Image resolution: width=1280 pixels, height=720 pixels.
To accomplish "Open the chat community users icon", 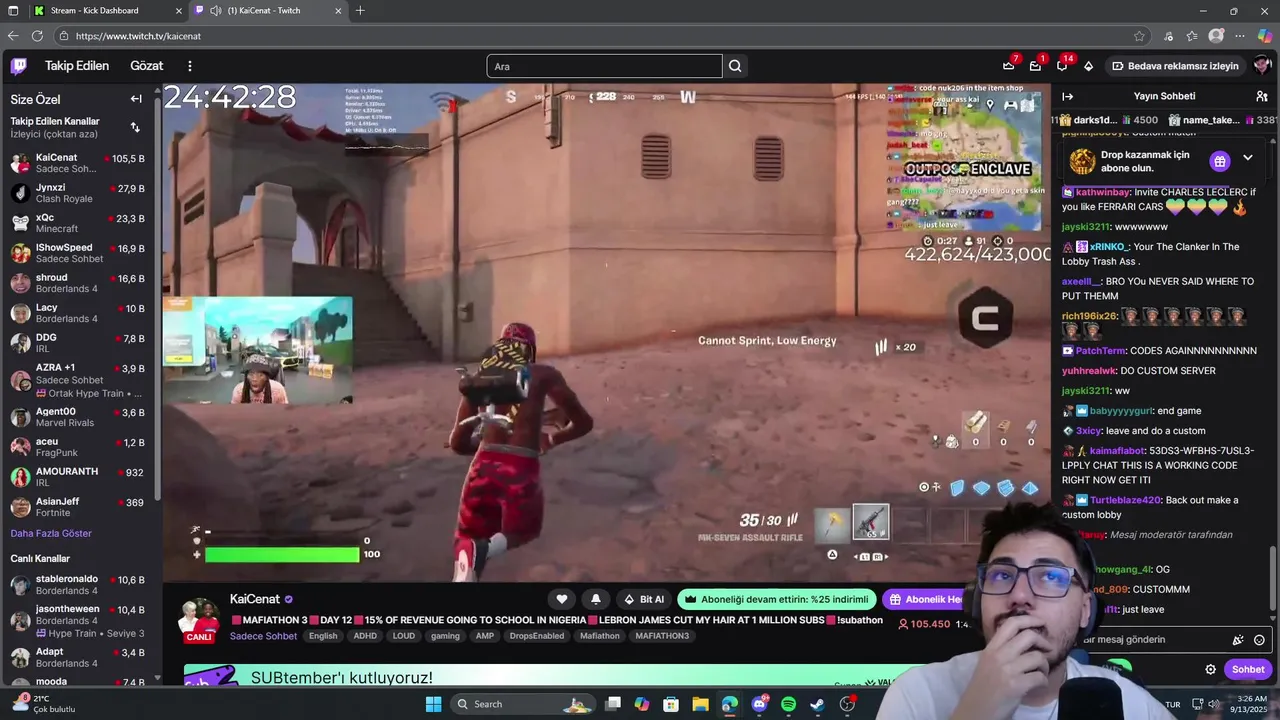I will pyautogui.click(x=1262, y=96).
